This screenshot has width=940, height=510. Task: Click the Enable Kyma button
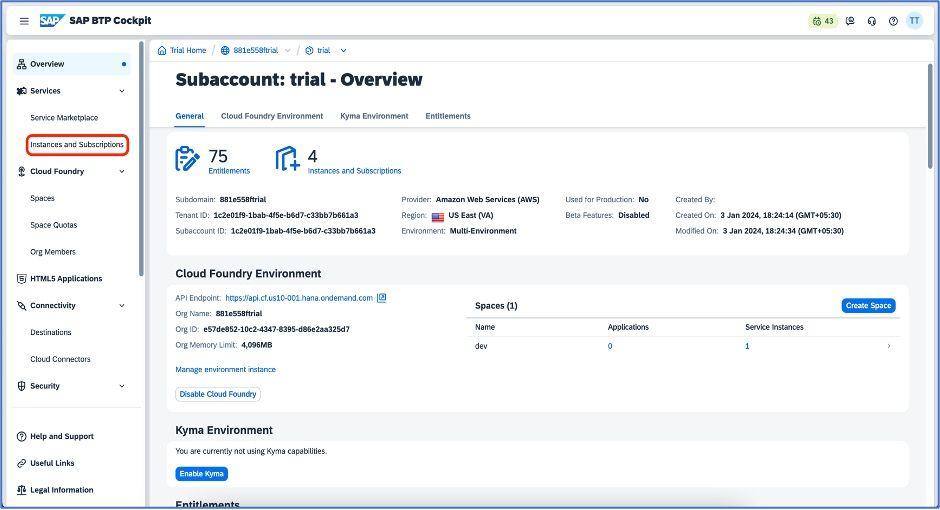point(201,474)
